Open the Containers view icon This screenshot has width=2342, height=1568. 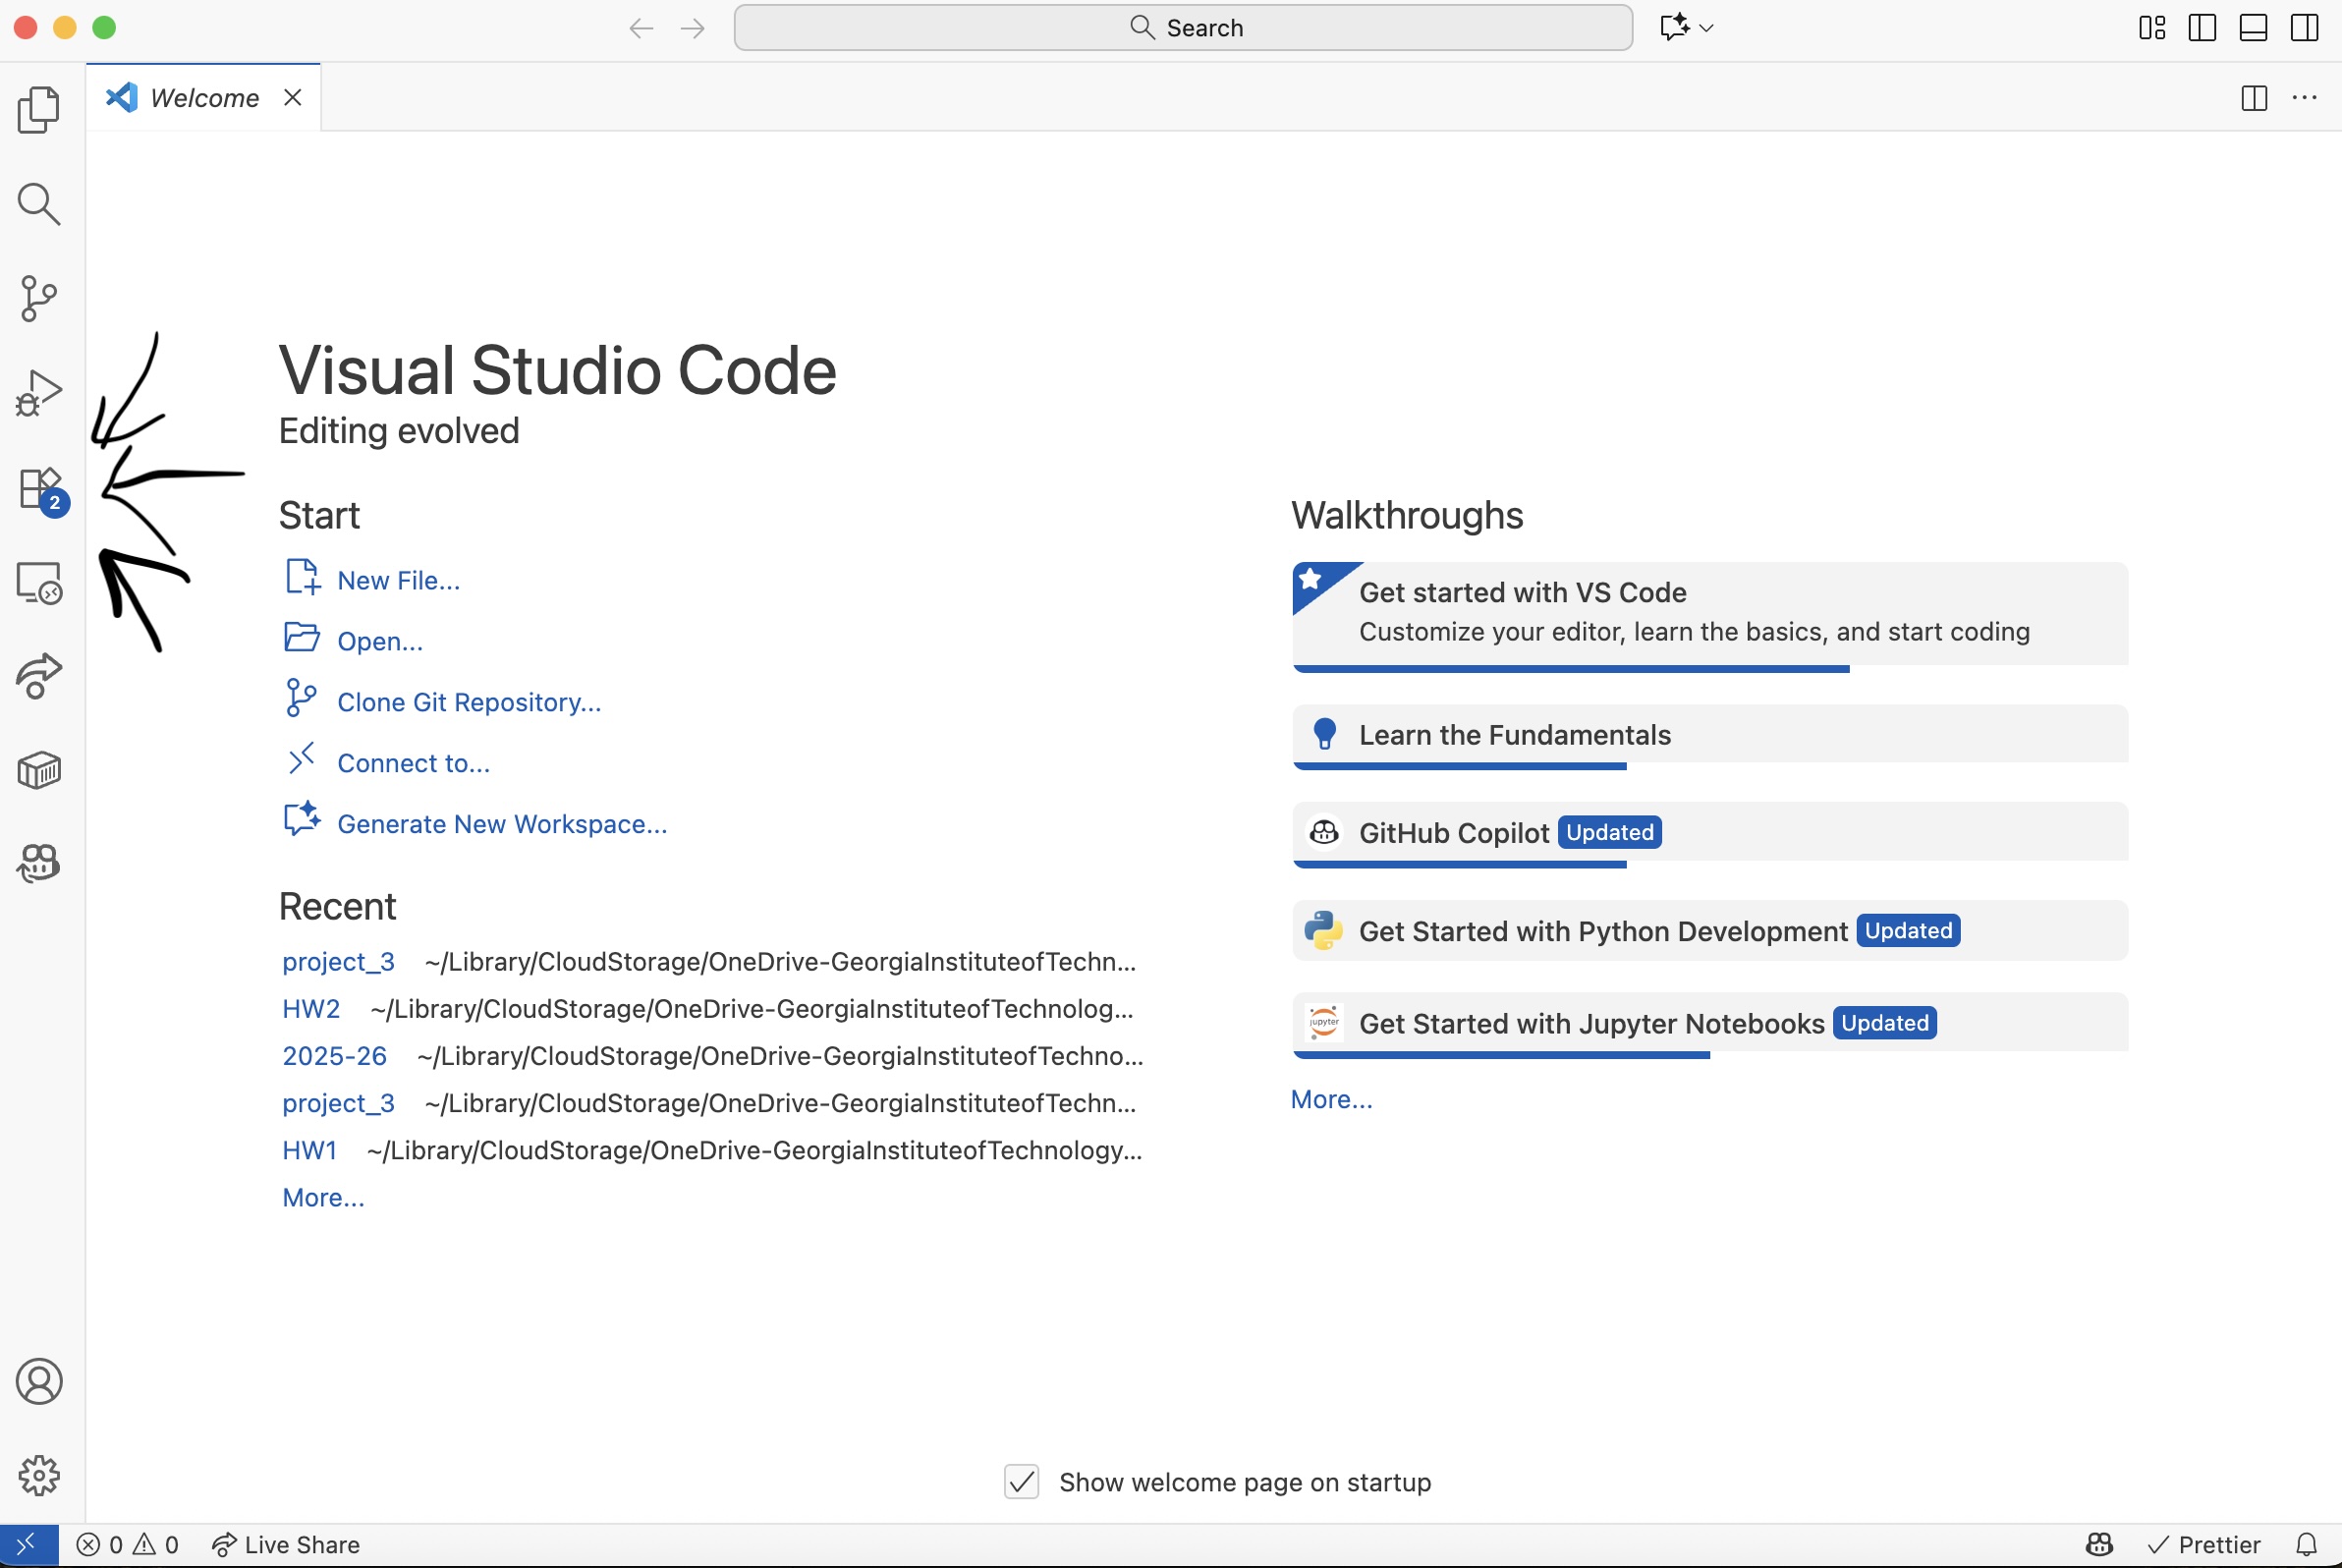click(x=39, y=770)
